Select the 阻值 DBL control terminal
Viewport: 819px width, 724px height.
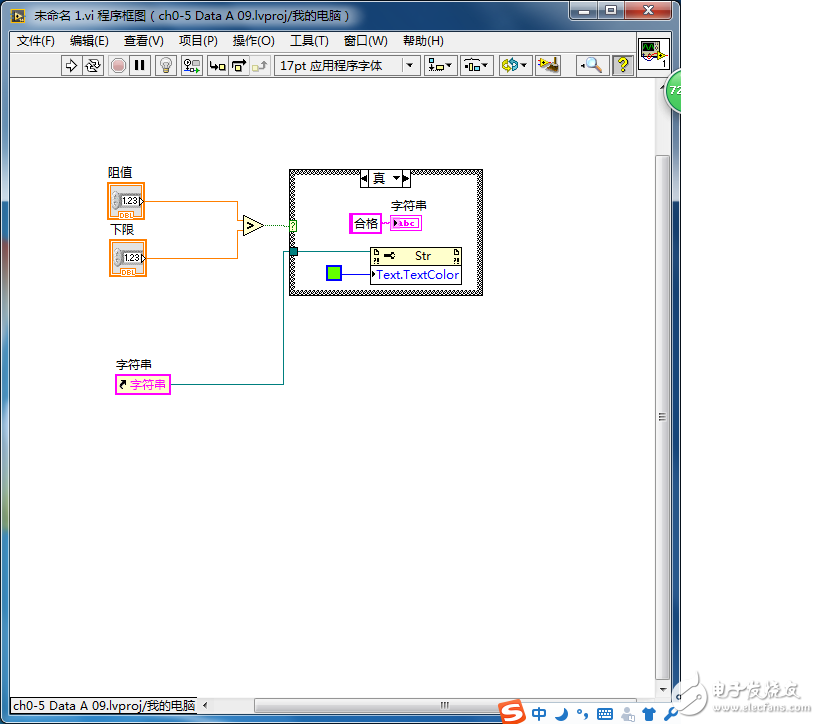[126, 201]
